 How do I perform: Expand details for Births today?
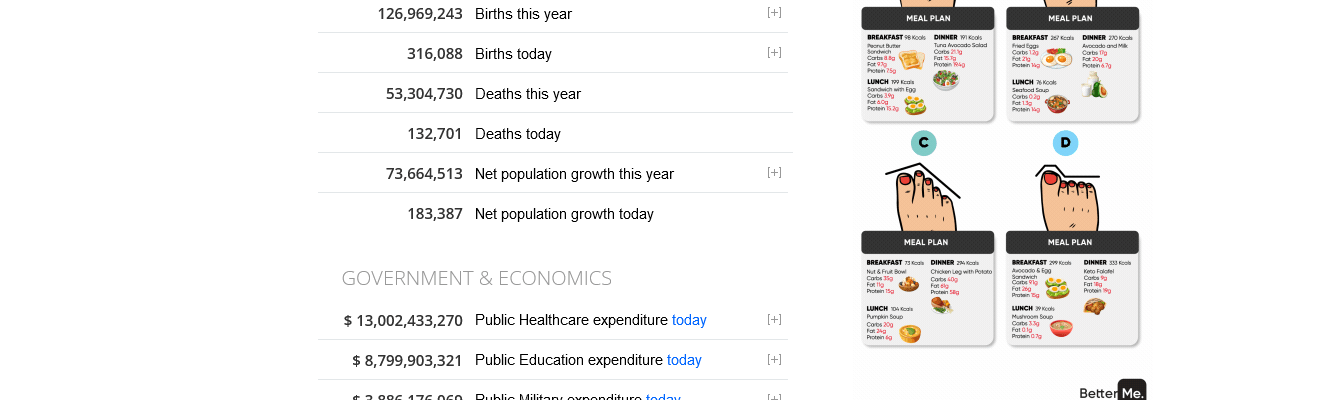774,52
